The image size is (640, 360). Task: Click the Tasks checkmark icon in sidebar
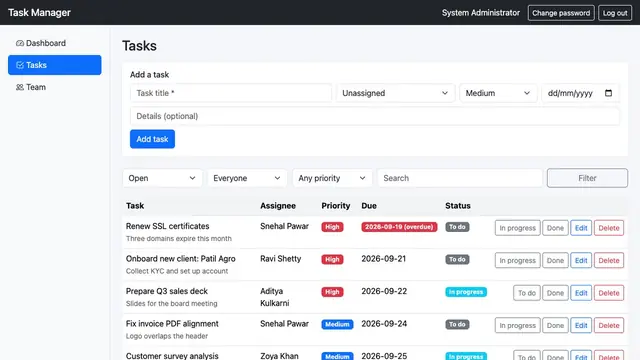20,65
